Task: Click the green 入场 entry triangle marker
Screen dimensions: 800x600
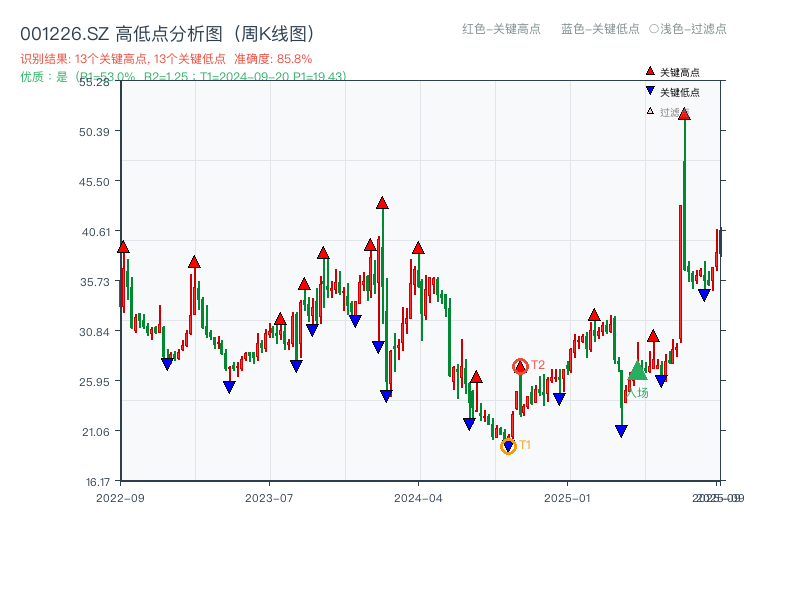Action: coord(638,372)
